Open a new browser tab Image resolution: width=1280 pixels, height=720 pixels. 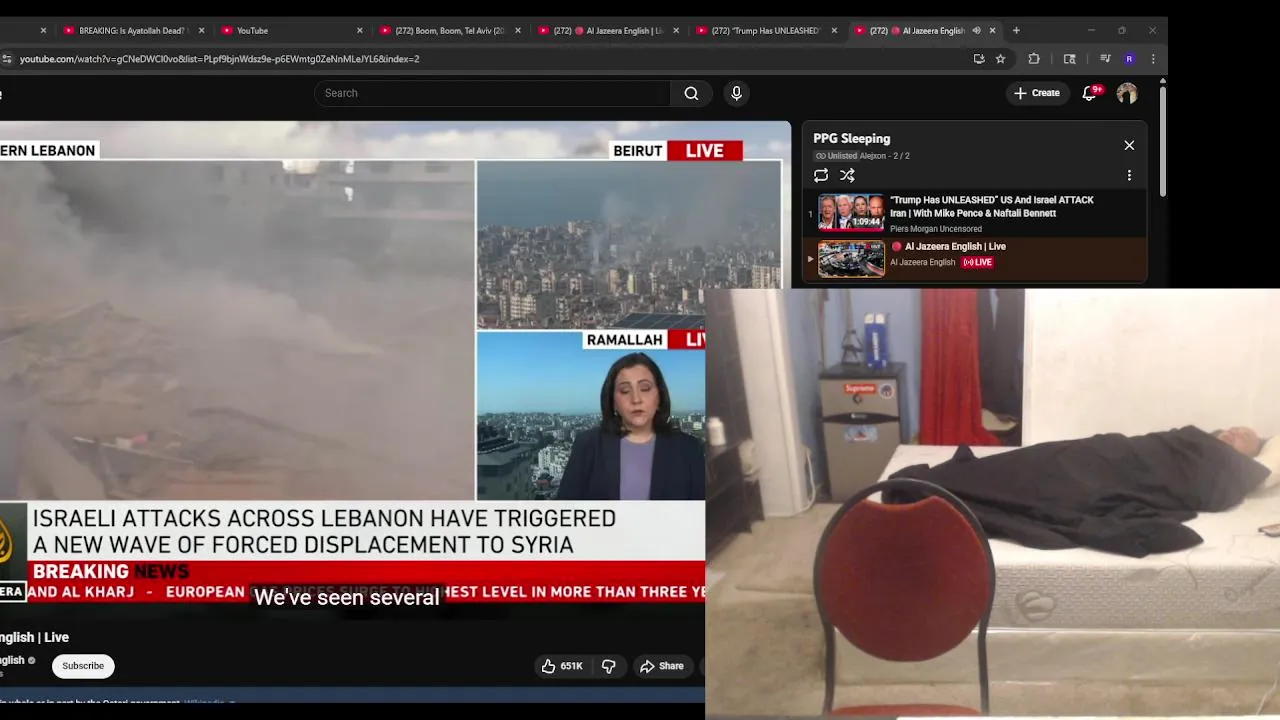click(1016, 30)
